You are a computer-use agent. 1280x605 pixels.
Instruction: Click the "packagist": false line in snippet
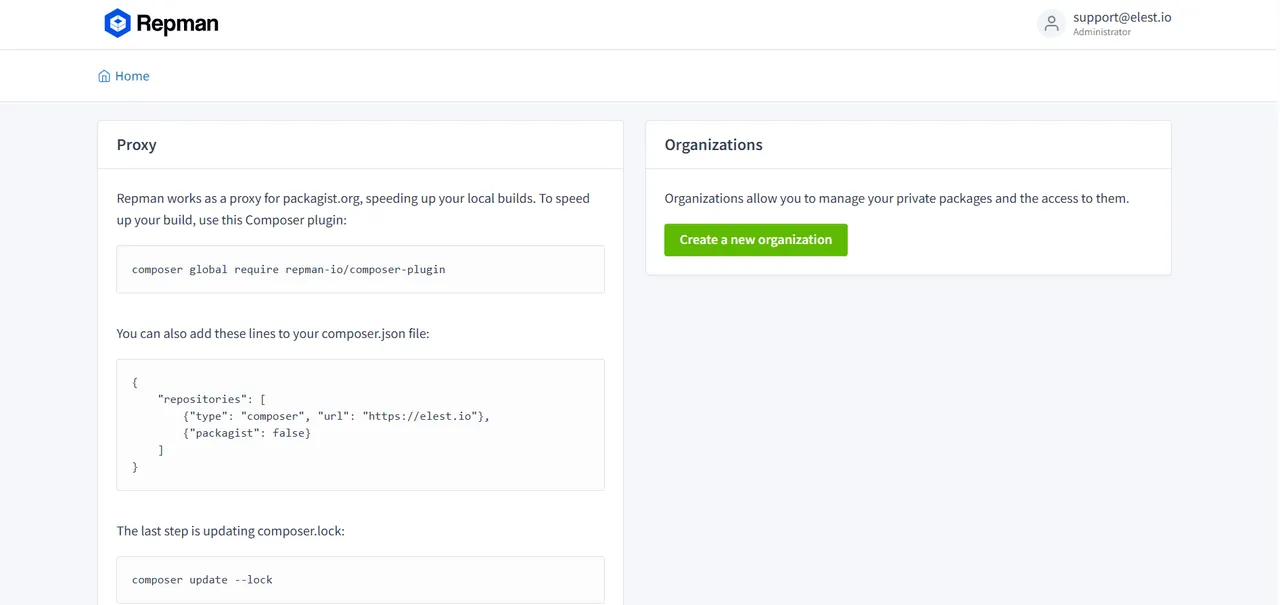pyautogui.click(x=247, y=433)
